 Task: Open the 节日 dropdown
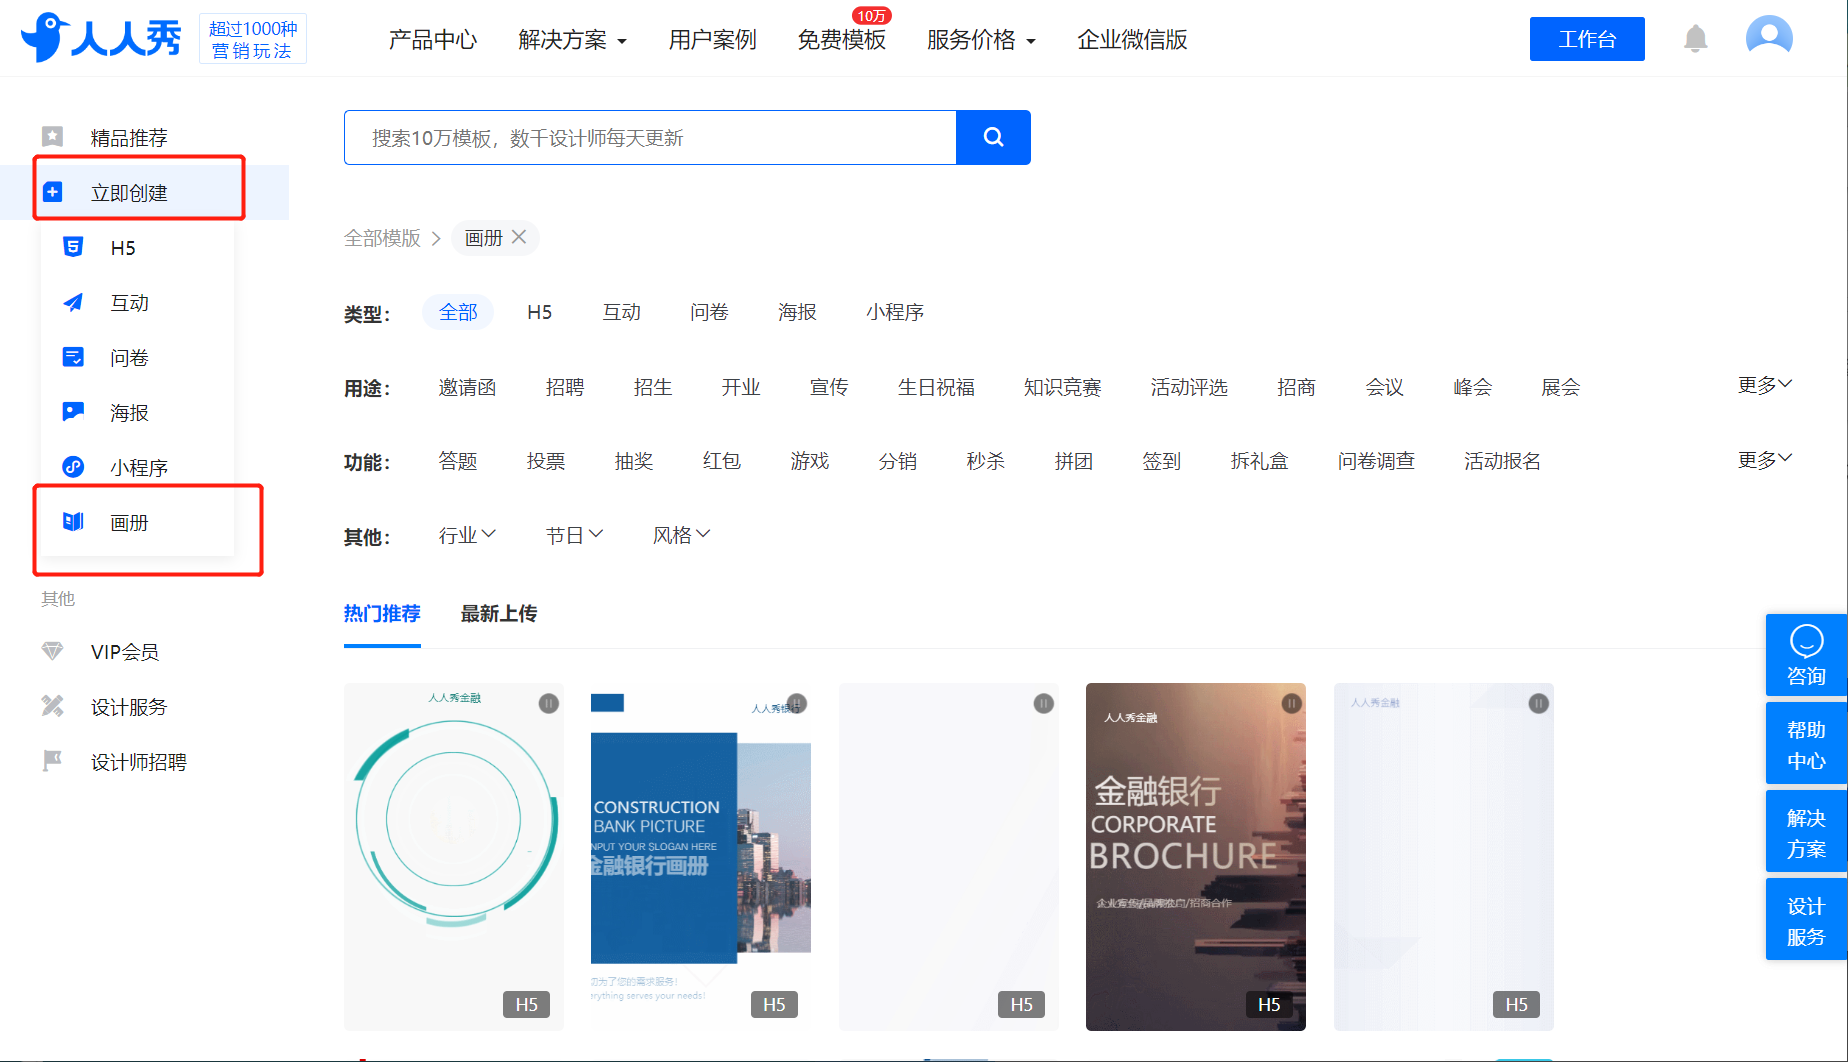pos(574,535)
